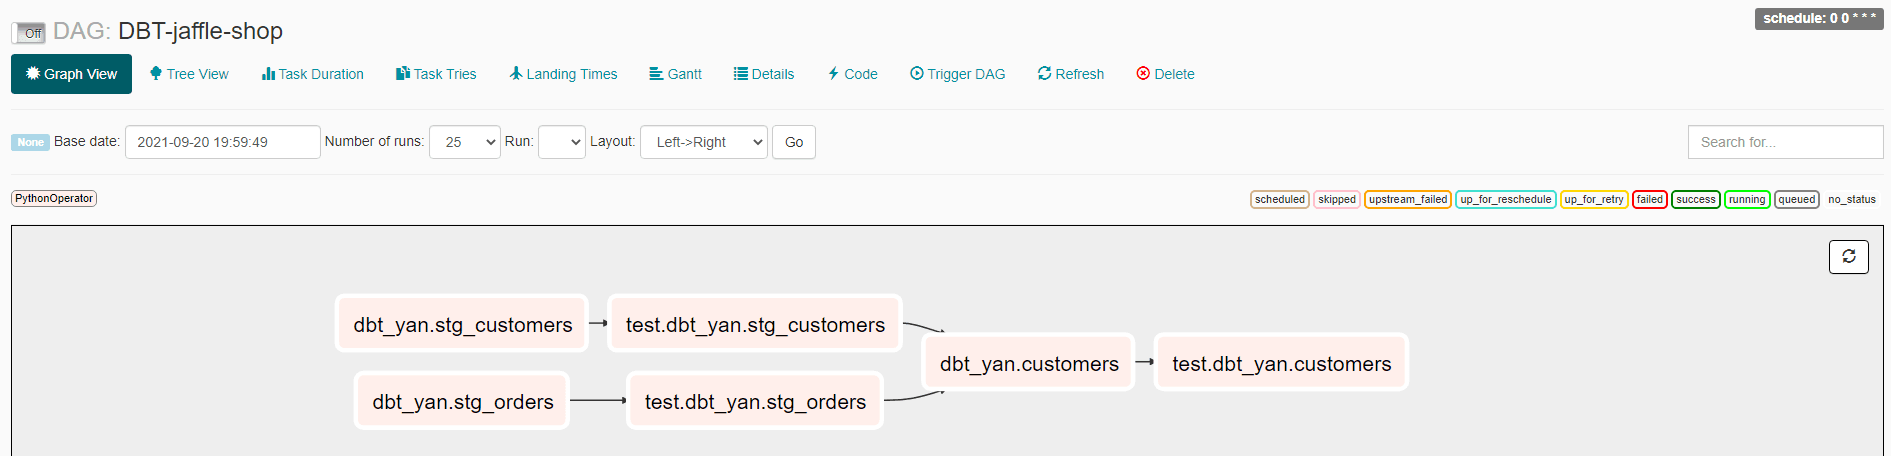Open the Details page

point(764,74)
